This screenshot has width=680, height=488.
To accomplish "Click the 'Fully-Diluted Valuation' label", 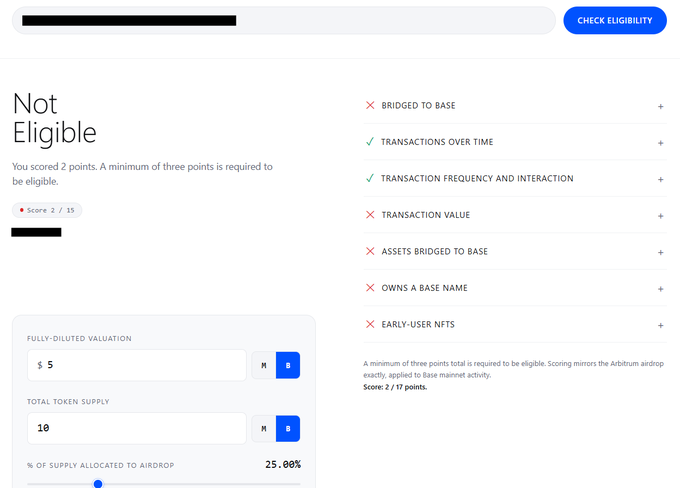I will point(79,338).
